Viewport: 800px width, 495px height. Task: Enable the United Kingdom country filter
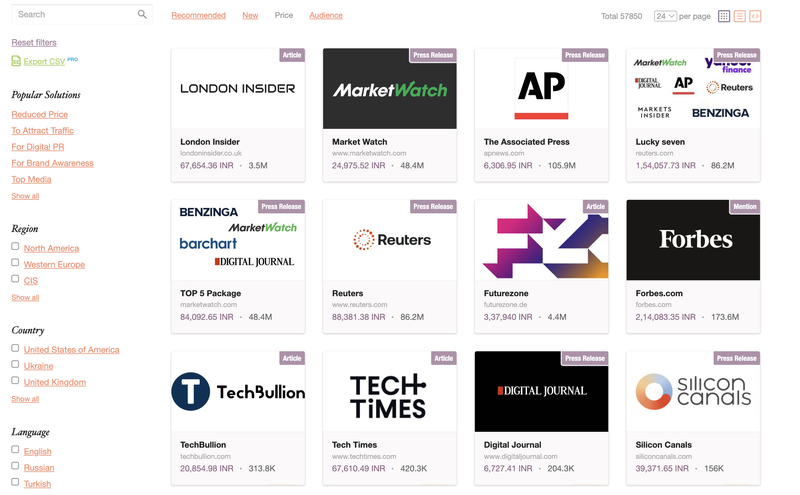[x=16, y=381]
